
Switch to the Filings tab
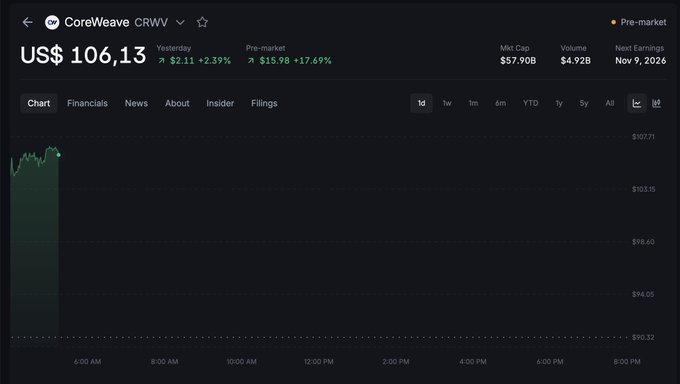(x=264, y=103)
